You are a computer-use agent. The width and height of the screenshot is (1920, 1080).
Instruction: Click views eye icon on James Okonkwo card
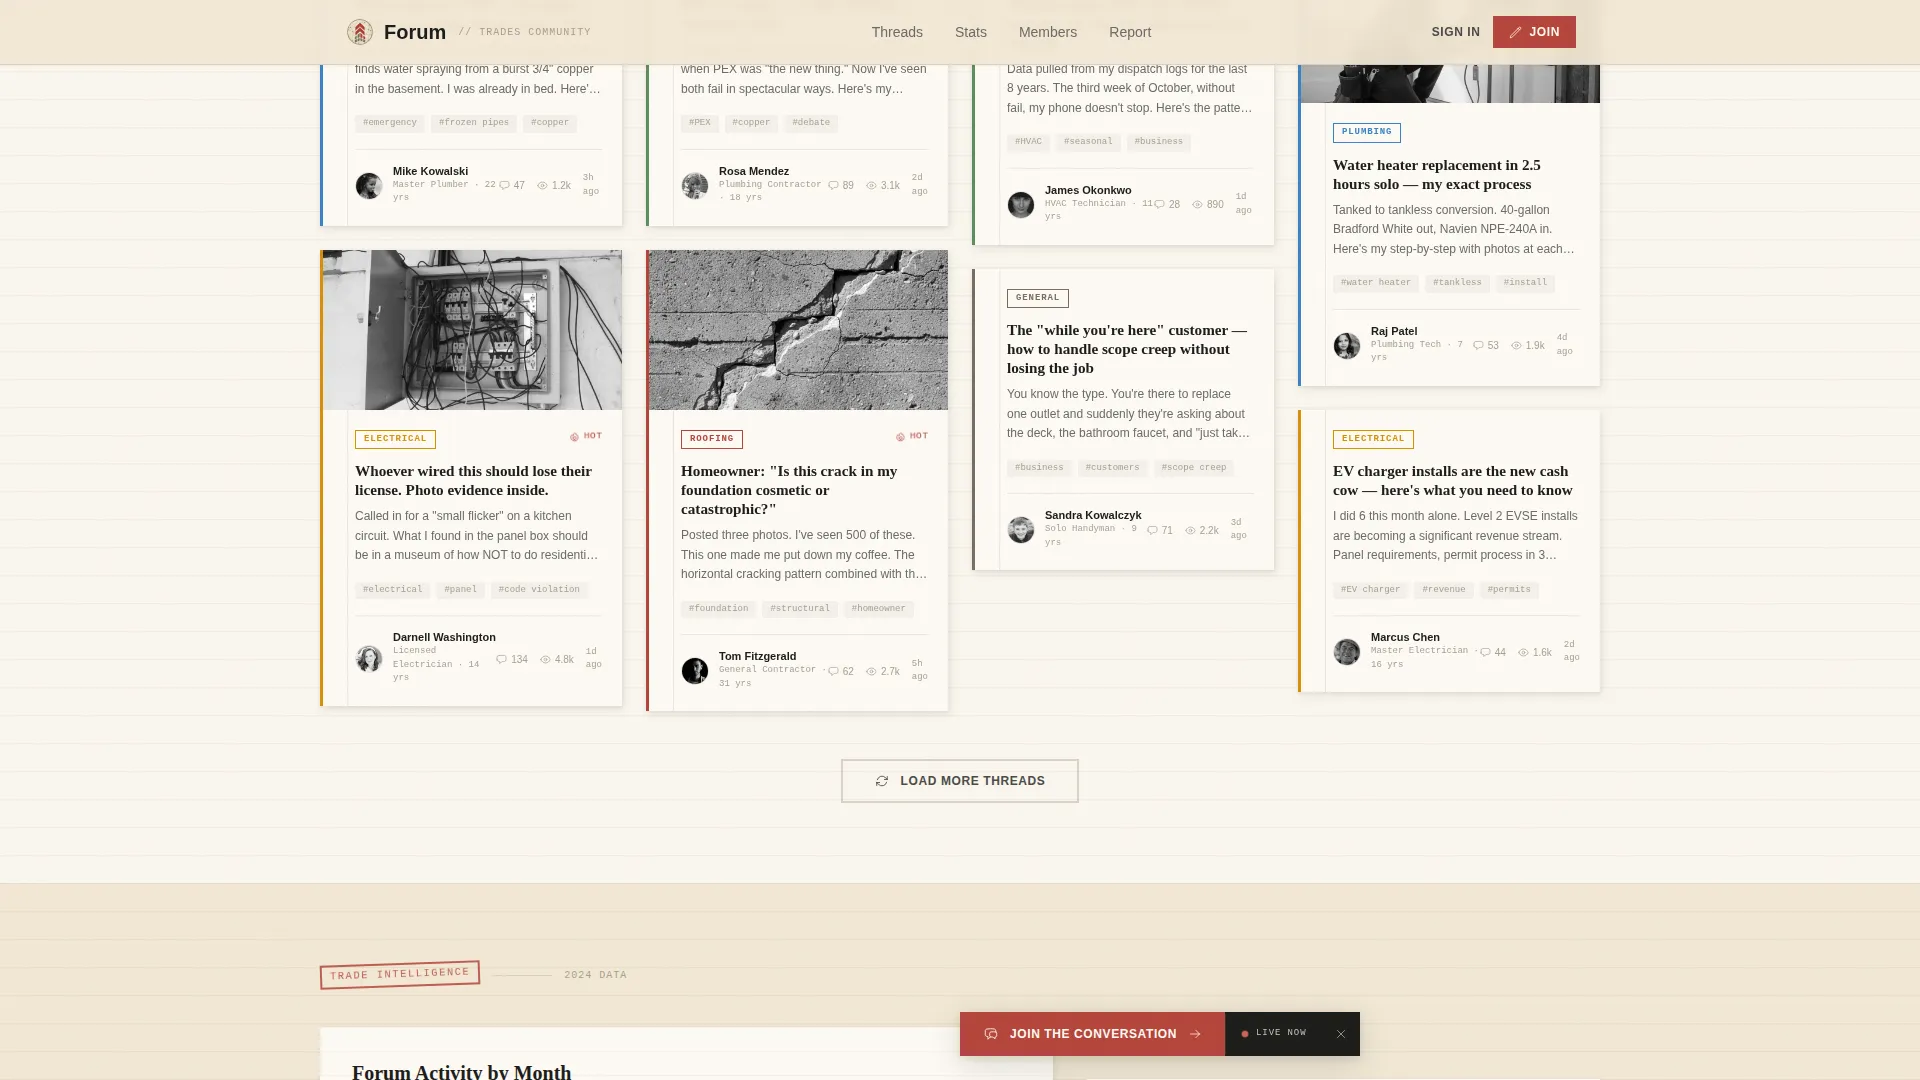click(x=1197, y=204)
